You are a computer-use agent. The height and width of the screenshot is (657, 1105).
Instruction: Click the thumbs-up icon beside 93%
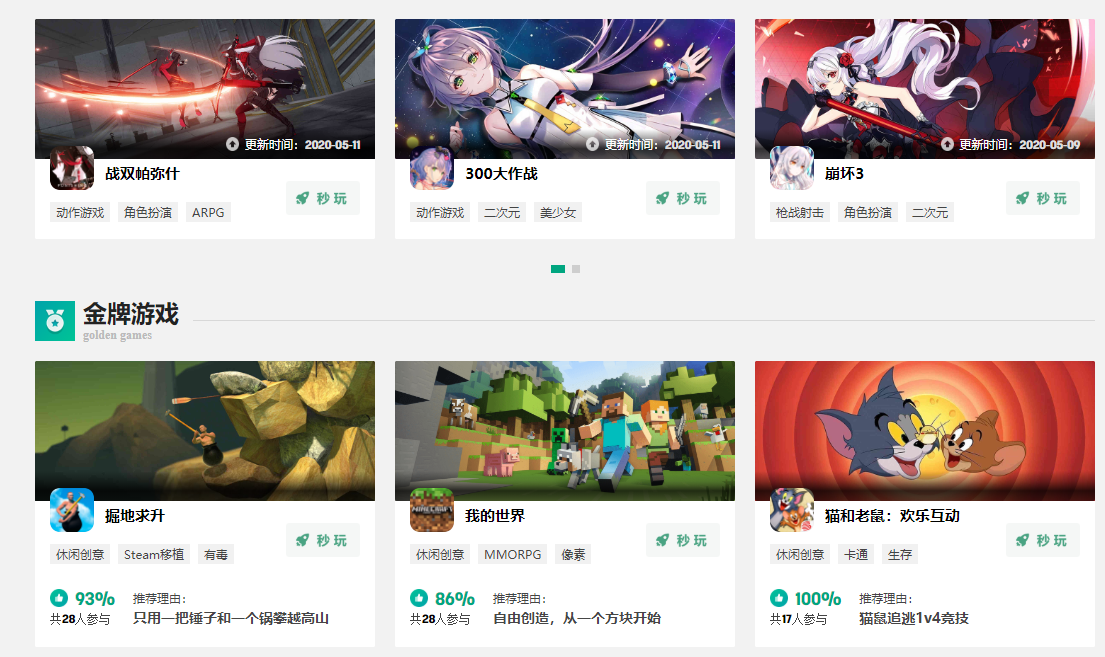[x=59, y=598]
